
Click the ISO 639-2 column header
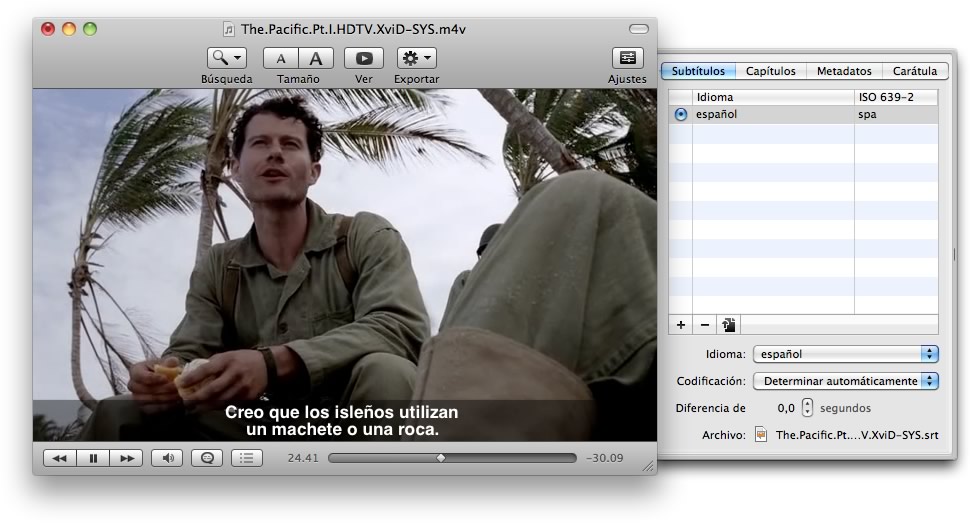(896, 97)
